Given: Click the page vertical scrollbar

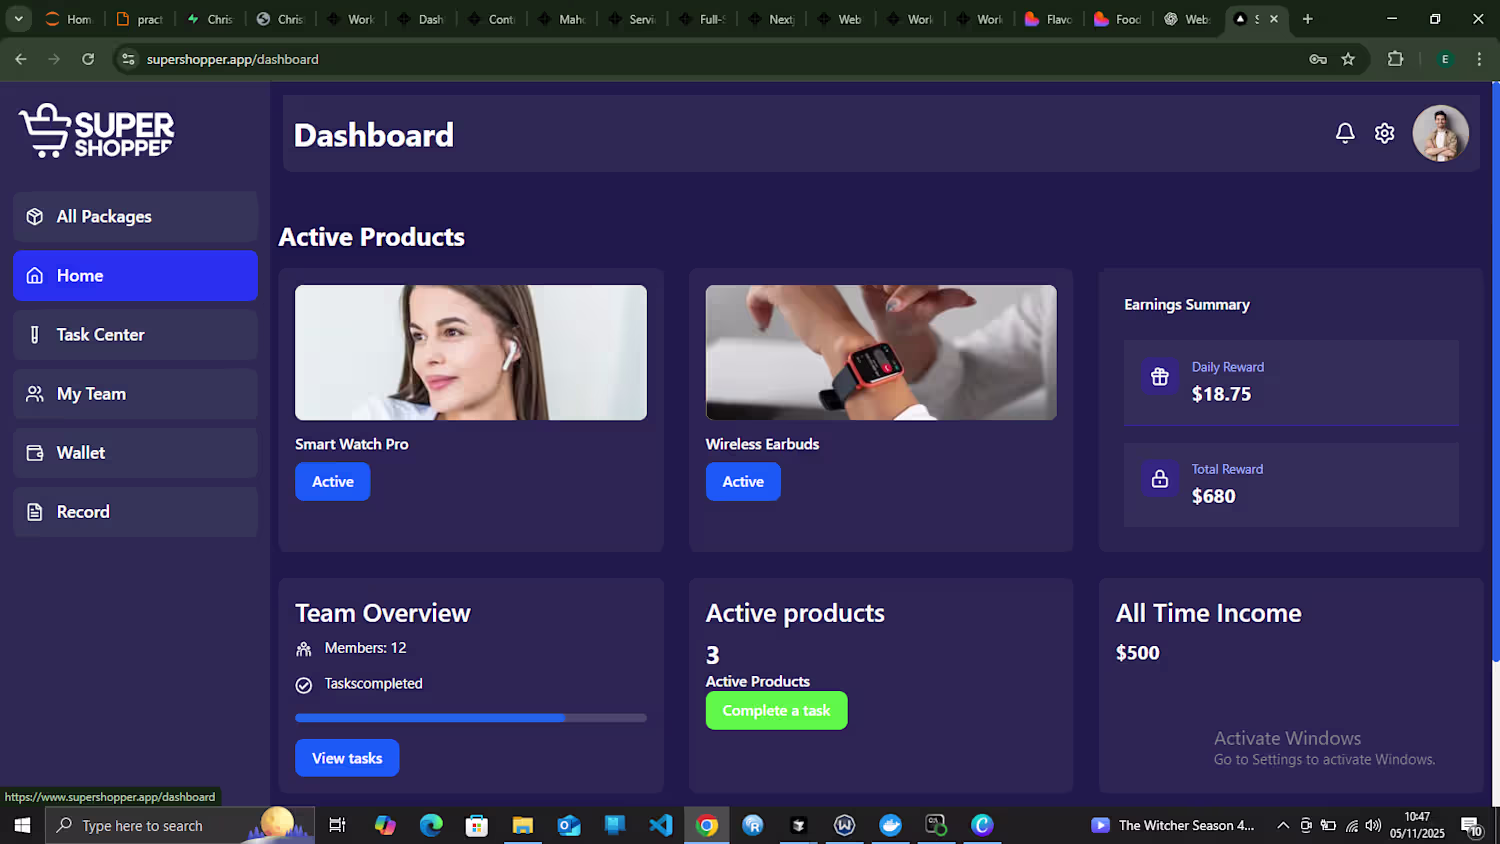Looking at the screenshot, I should 1495,370.
